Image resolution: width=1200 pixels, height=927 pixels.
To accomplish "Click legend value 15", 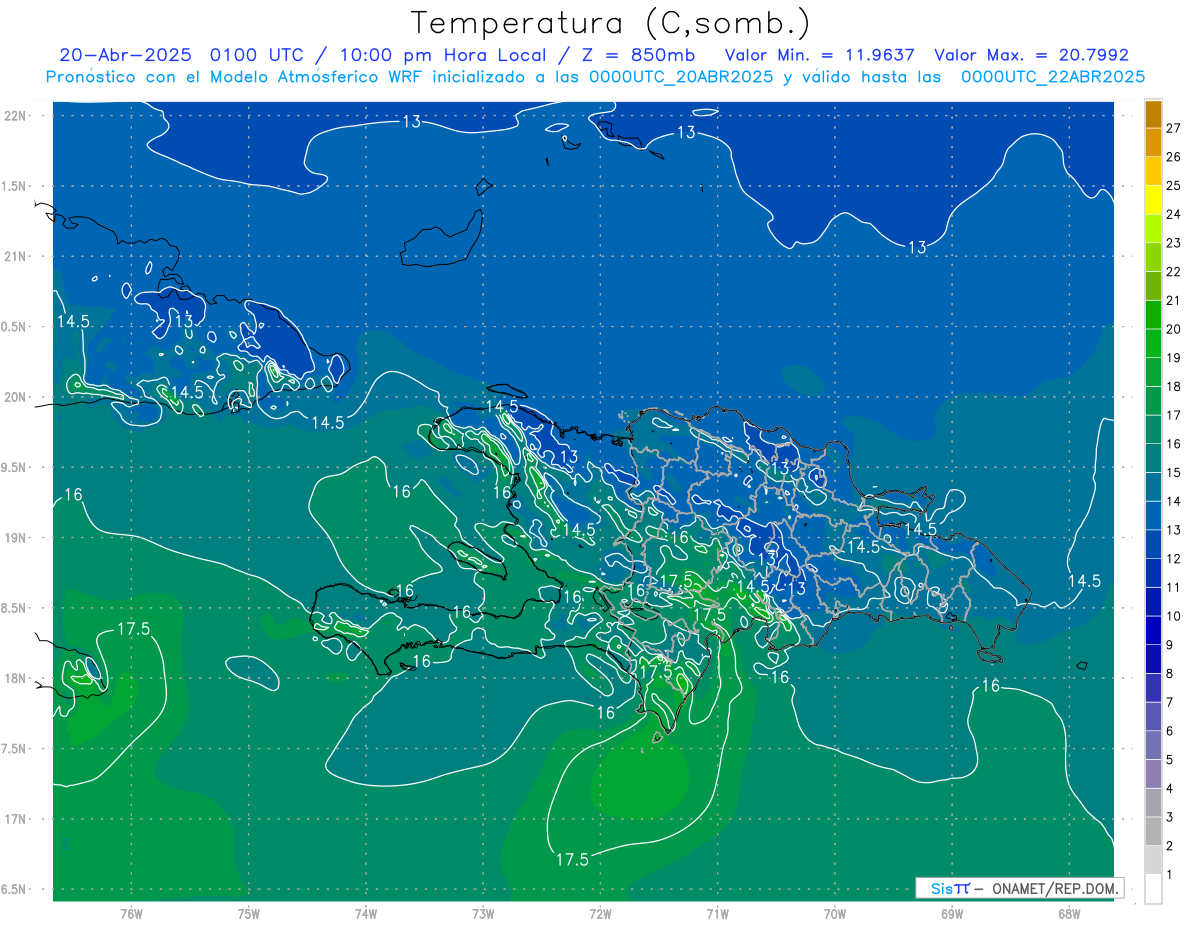I will point(1173,473).
